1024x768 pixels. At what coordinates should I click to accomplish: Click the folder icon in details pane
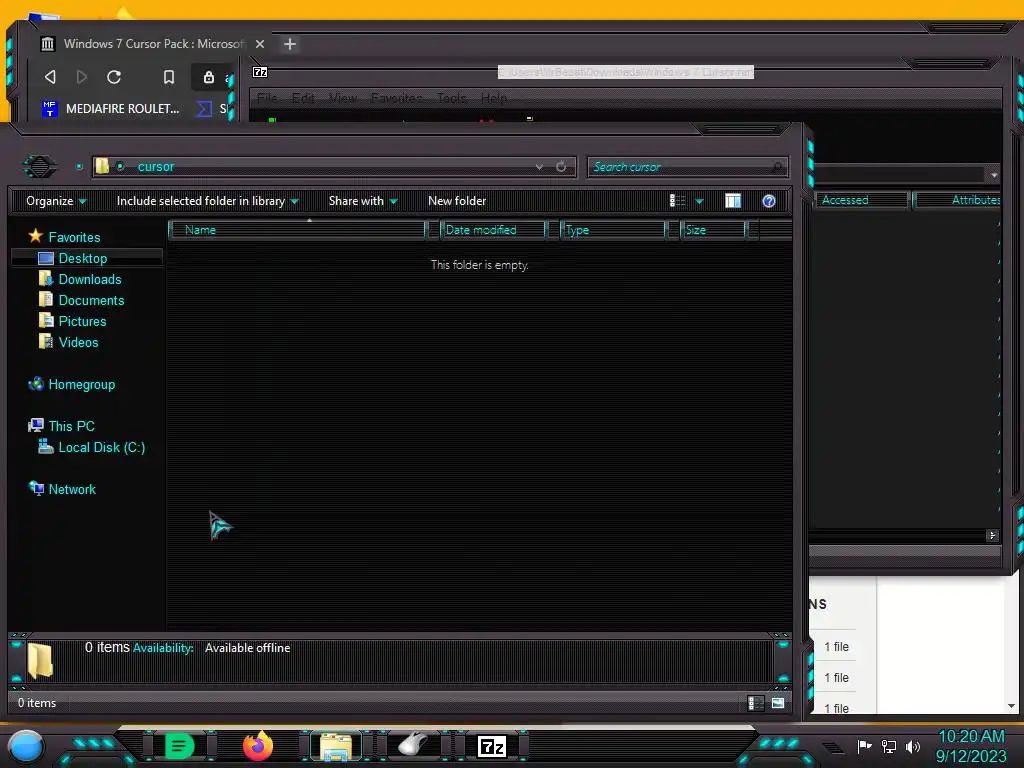pyautogui.click(x=40, y=660)
